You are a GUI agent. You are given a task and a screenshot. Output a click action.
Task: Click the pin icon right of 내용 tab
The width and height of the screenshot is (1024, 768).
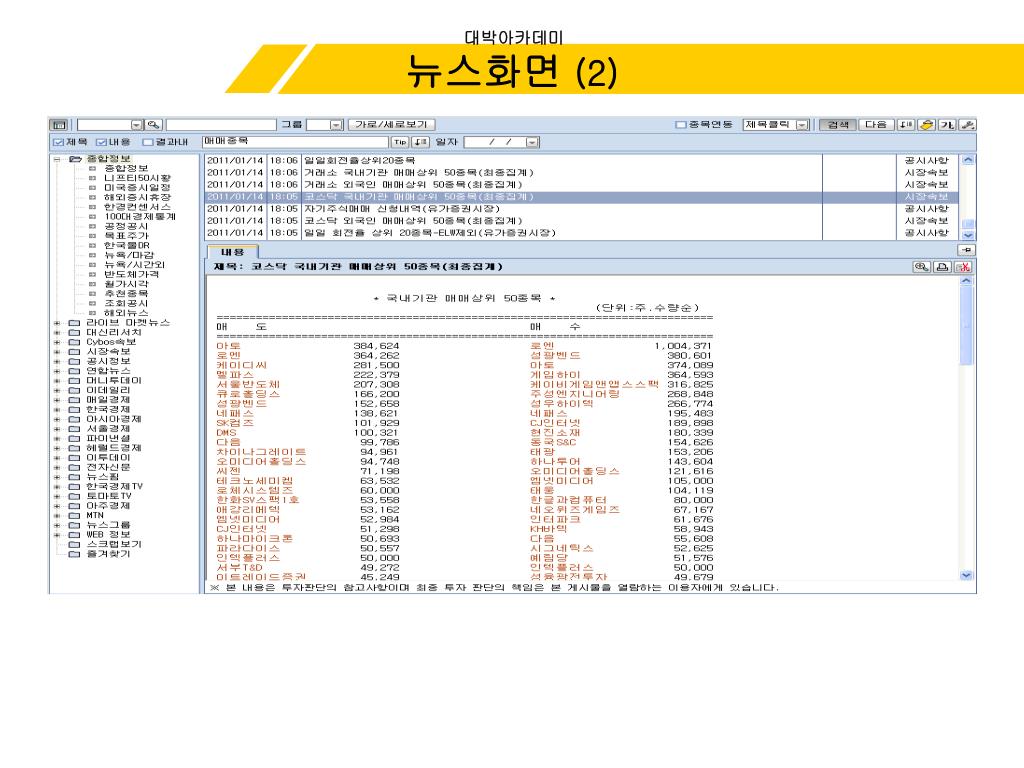point(967,250)
